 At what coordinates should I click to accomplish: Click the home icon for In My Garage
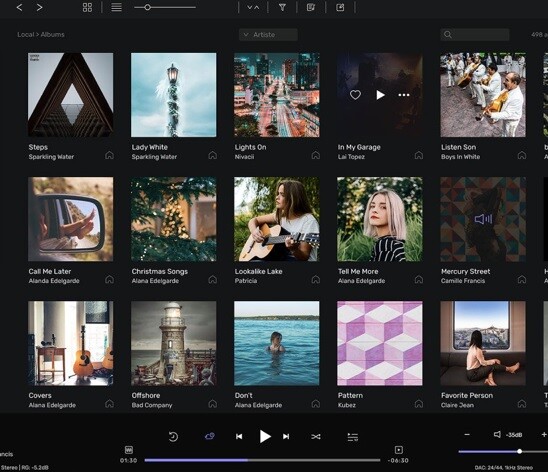tap(419, 155)
